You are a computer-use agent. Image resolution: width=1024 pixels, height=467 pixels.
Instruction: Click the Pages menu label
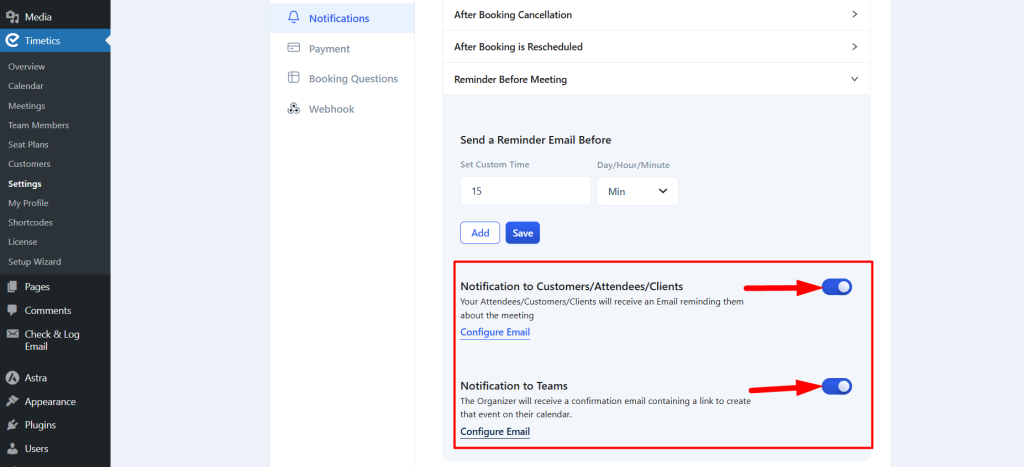click(x=37, y=287)
